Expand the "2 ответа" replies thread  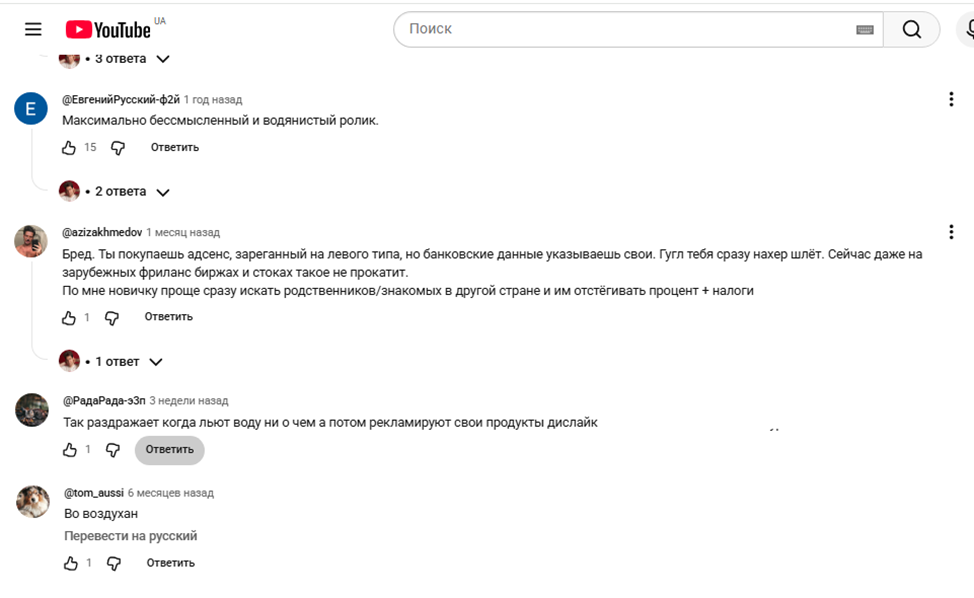[x=115, y=192]
